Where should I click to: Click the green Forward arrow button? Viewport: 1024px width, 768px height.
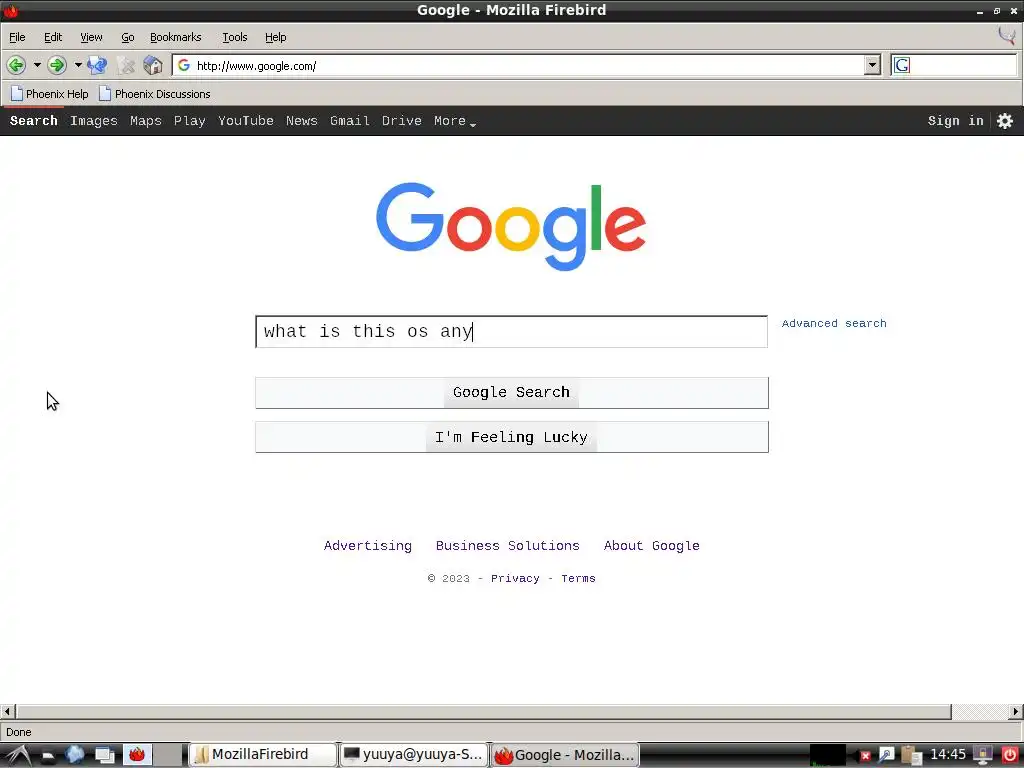coord(57,65)
